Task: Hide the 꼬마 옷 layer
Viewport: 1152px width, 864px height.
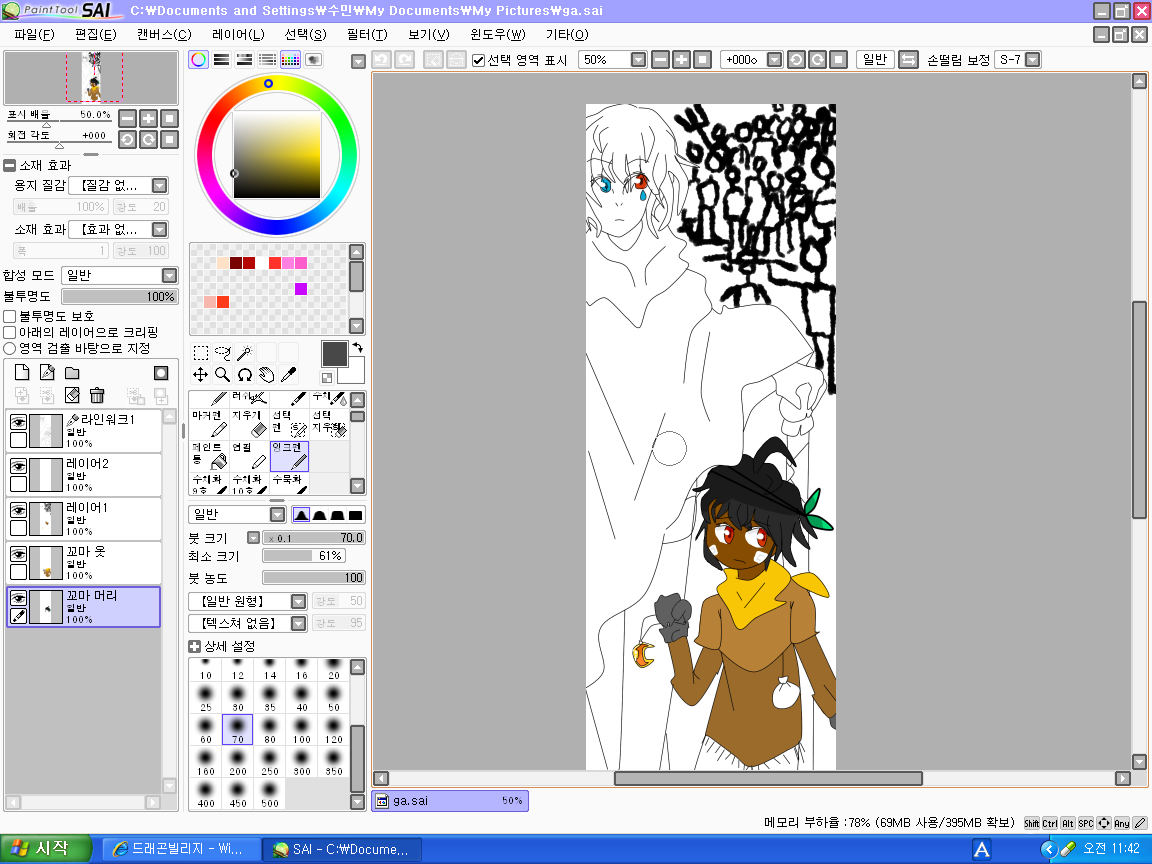Action: point(18,554)
